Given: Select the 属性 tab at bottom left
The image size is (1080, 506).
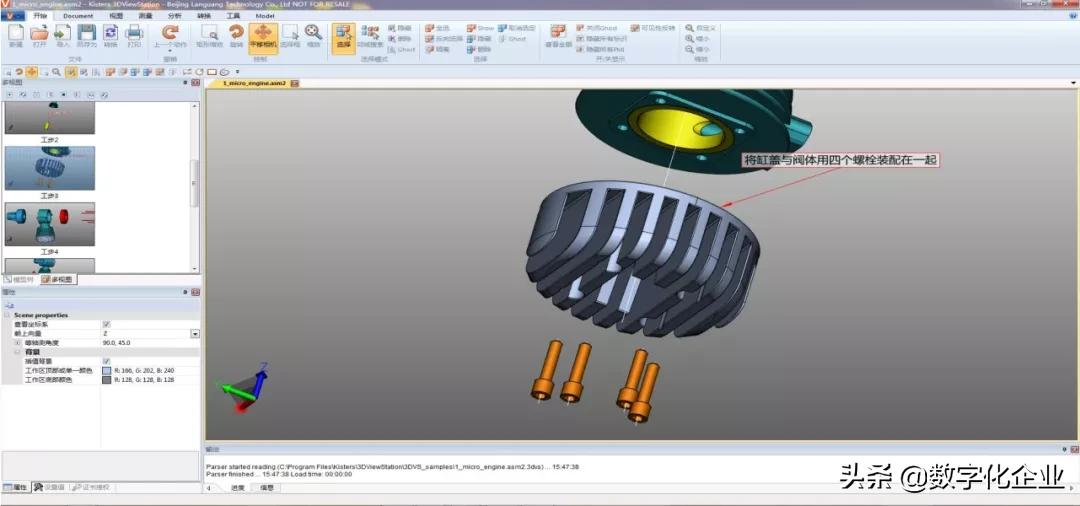Looking at the screenshot, I should [16, 487].
